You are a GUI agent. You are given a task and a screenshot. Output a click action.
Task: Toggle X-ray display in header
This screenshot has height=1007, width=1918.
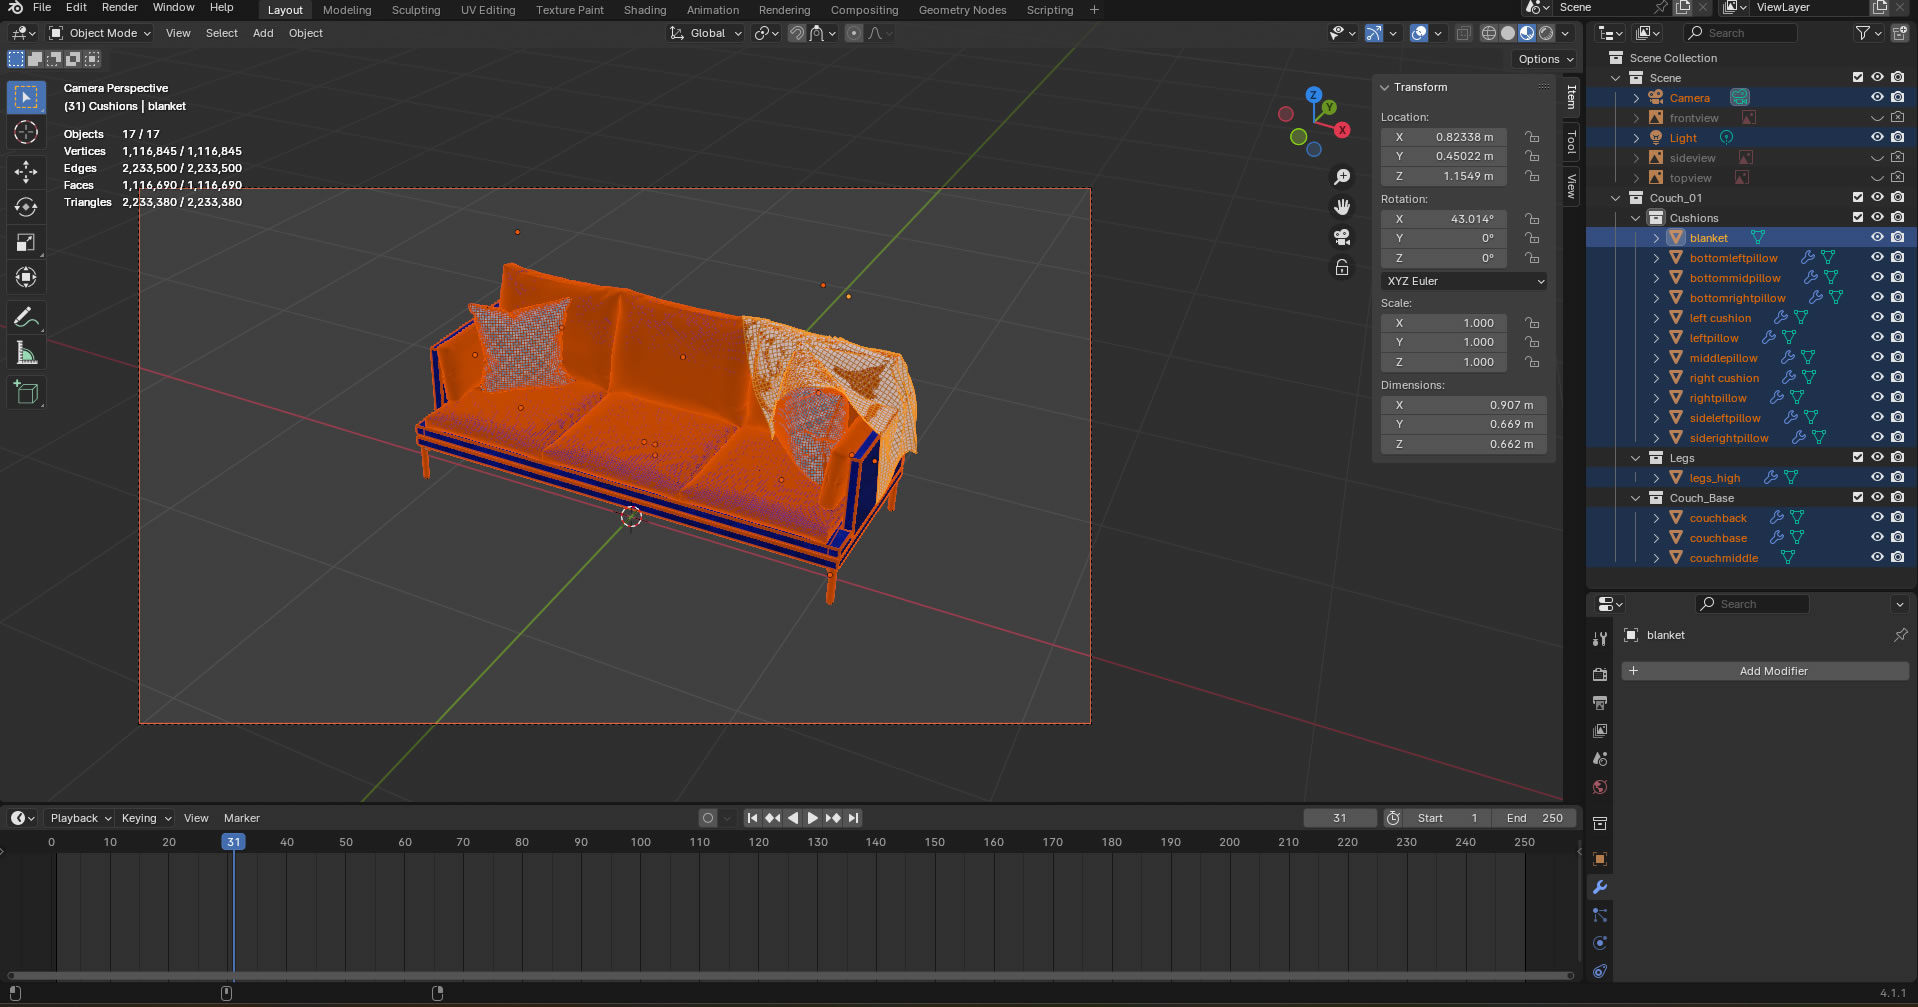click(1463, 33)
